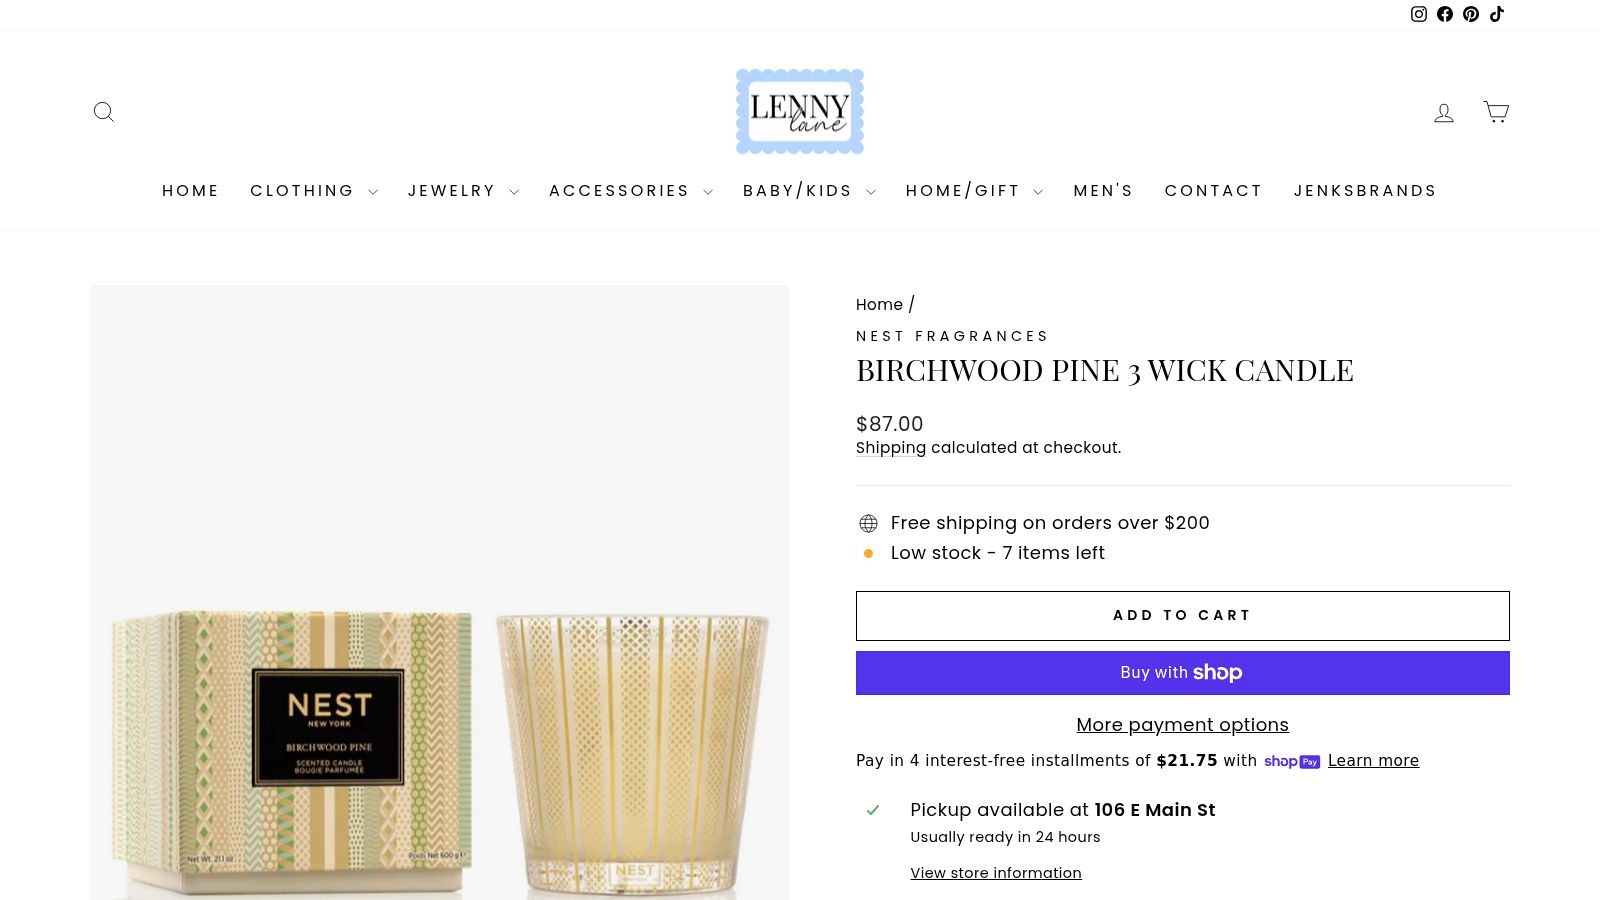The image size is (1600, 900).
Task: Go to Lenny Lane logo homepage
Action: (800, 111)
